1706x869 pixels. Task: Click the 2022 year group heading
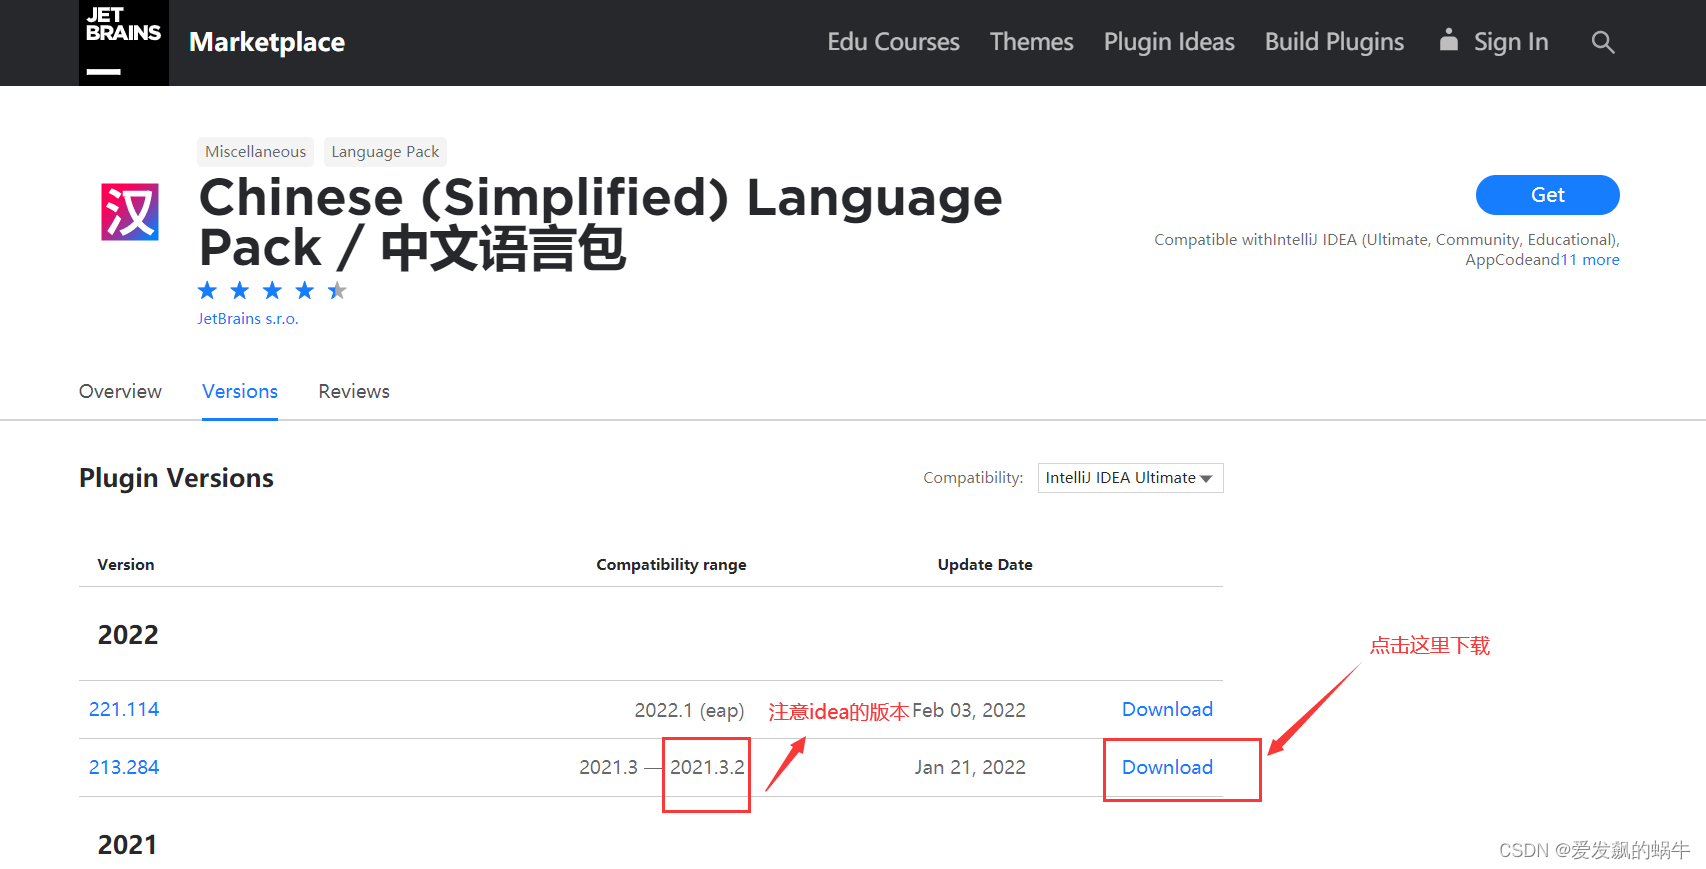click(128, 635)
